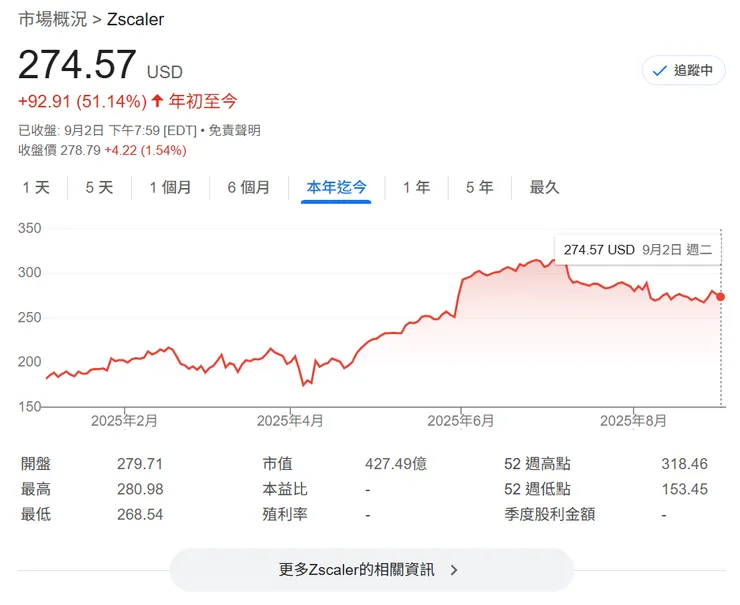Switch to the 6 個月 tab
740x605 pixels.
(x=249, y=187)
